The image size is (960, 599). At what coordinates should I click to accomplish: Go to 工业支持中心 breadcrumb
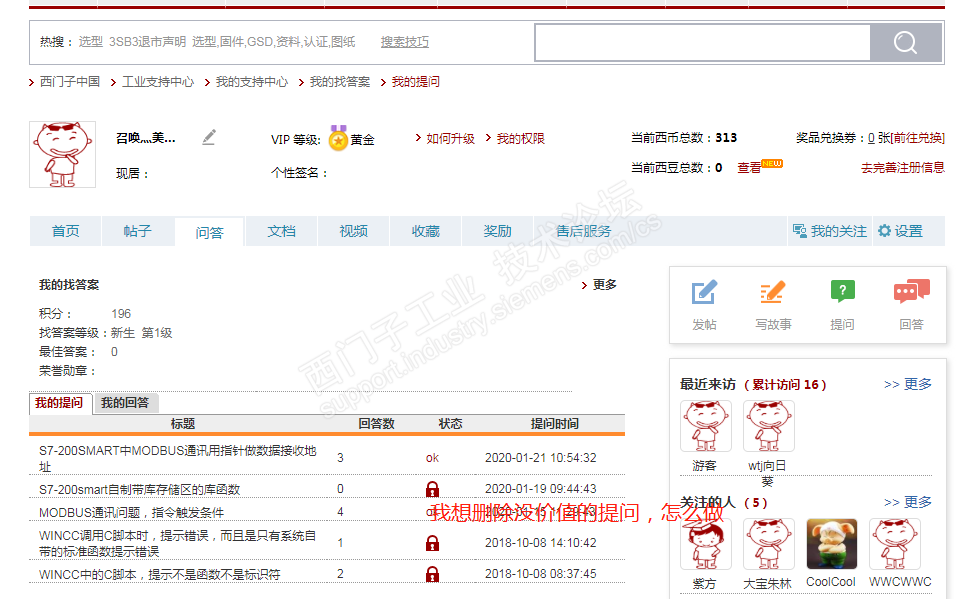point(158,81)
